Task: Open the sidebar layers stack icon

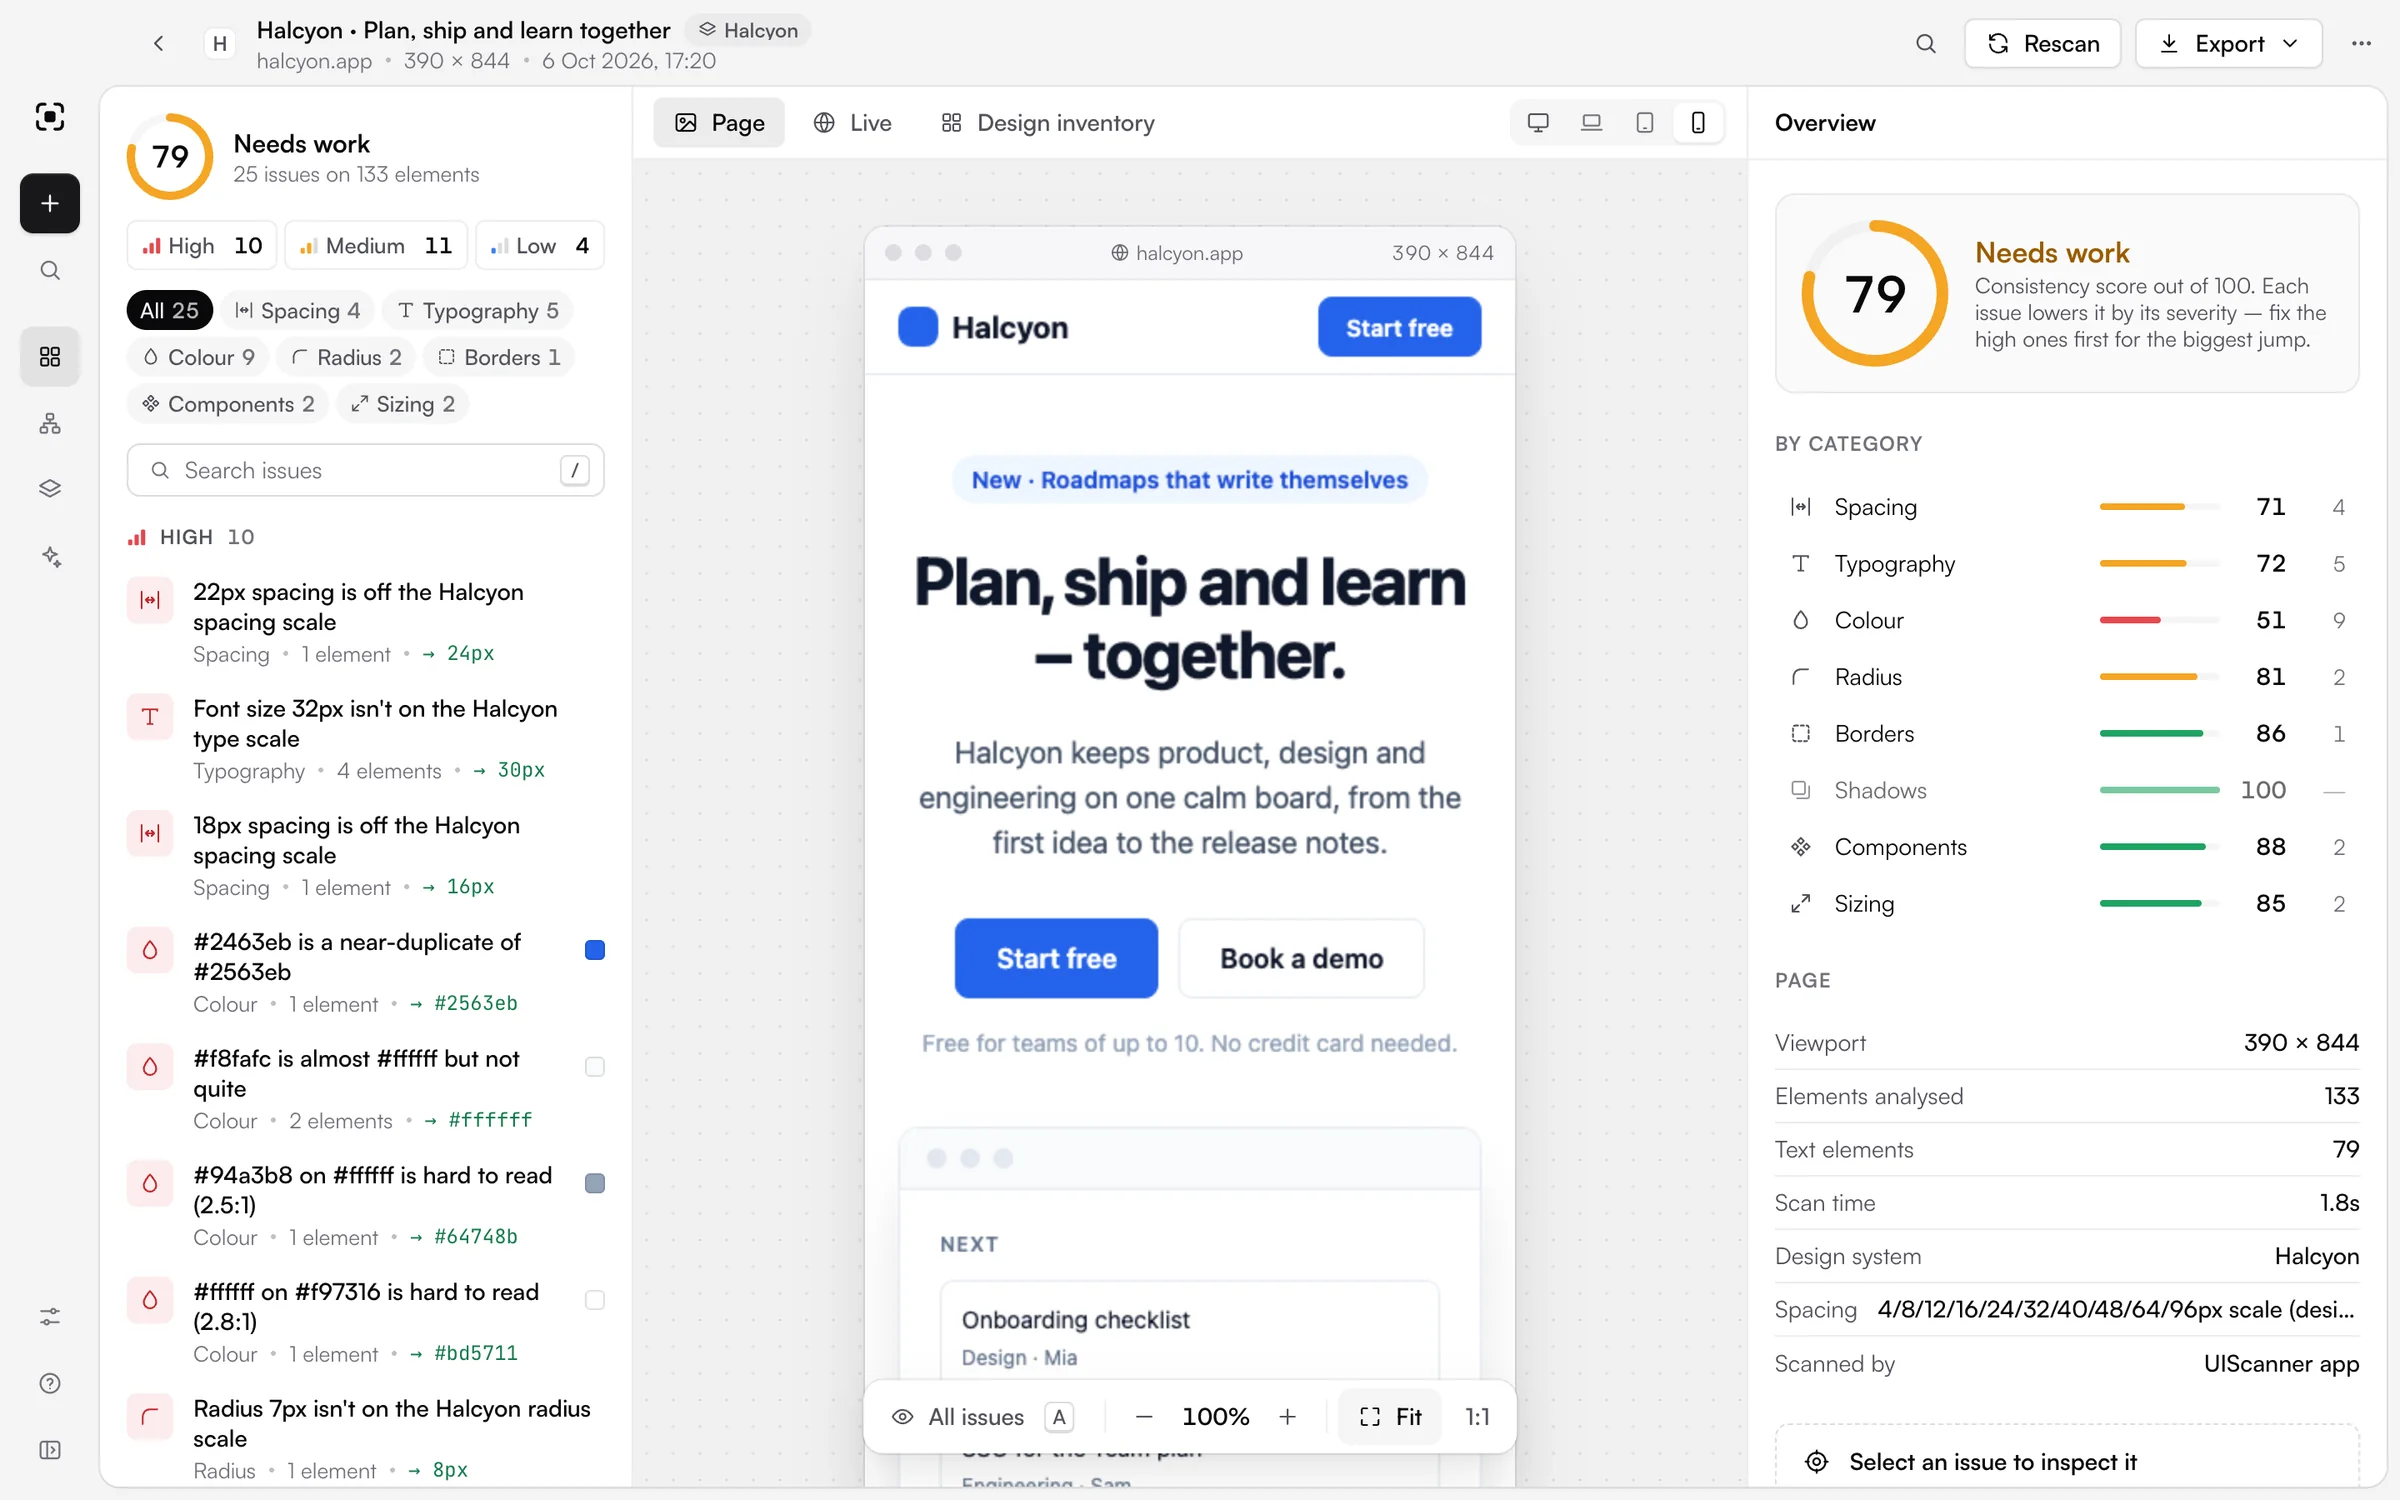Action: 50,488
